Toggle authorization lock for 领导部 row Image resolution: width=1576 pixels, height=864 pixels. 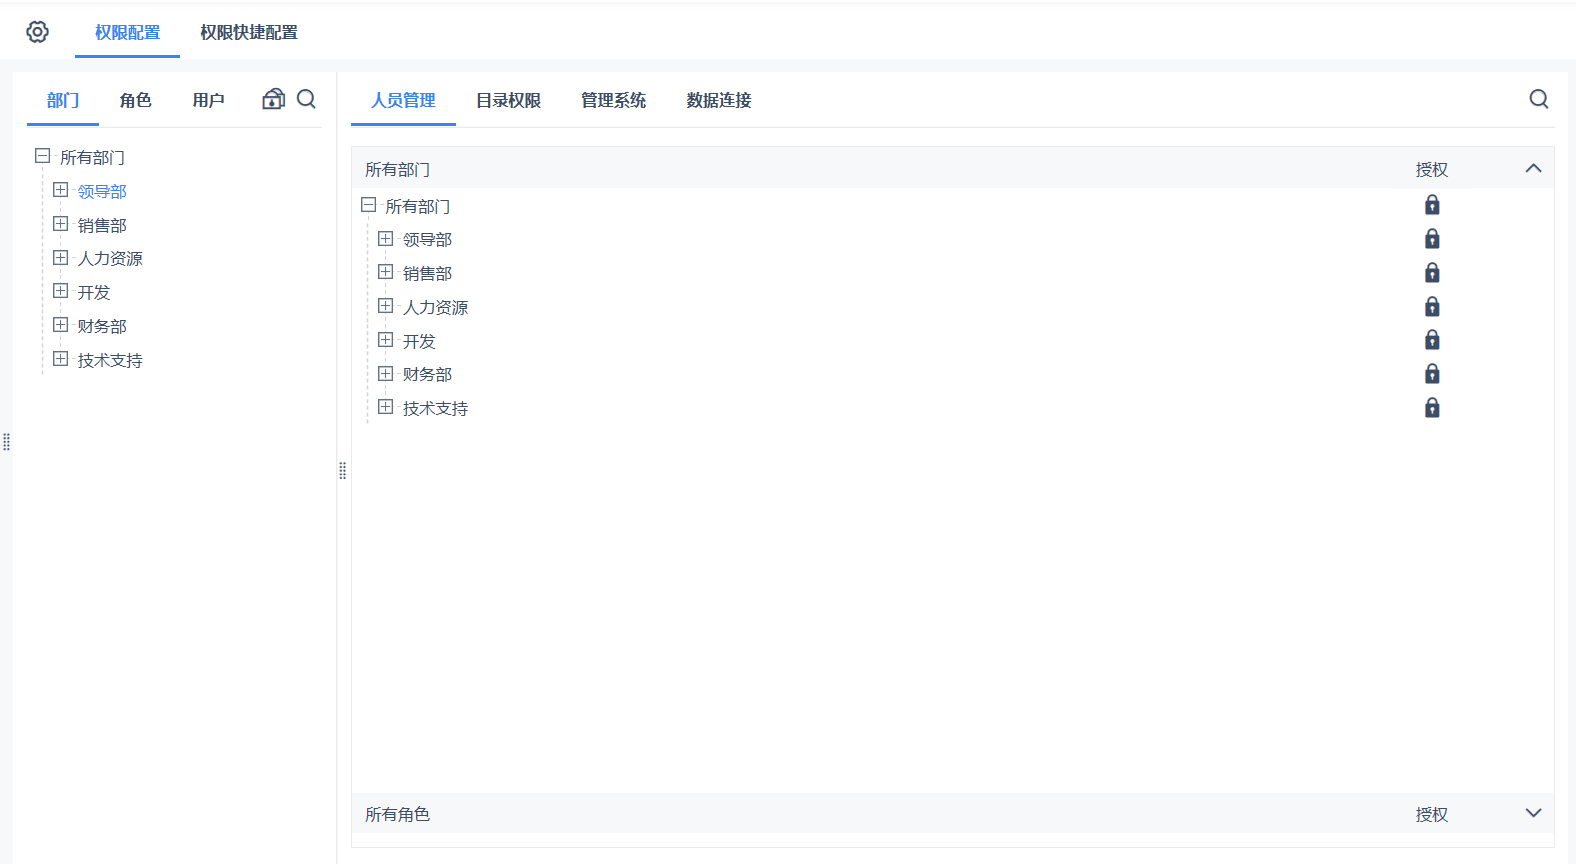click(1432, 239)
